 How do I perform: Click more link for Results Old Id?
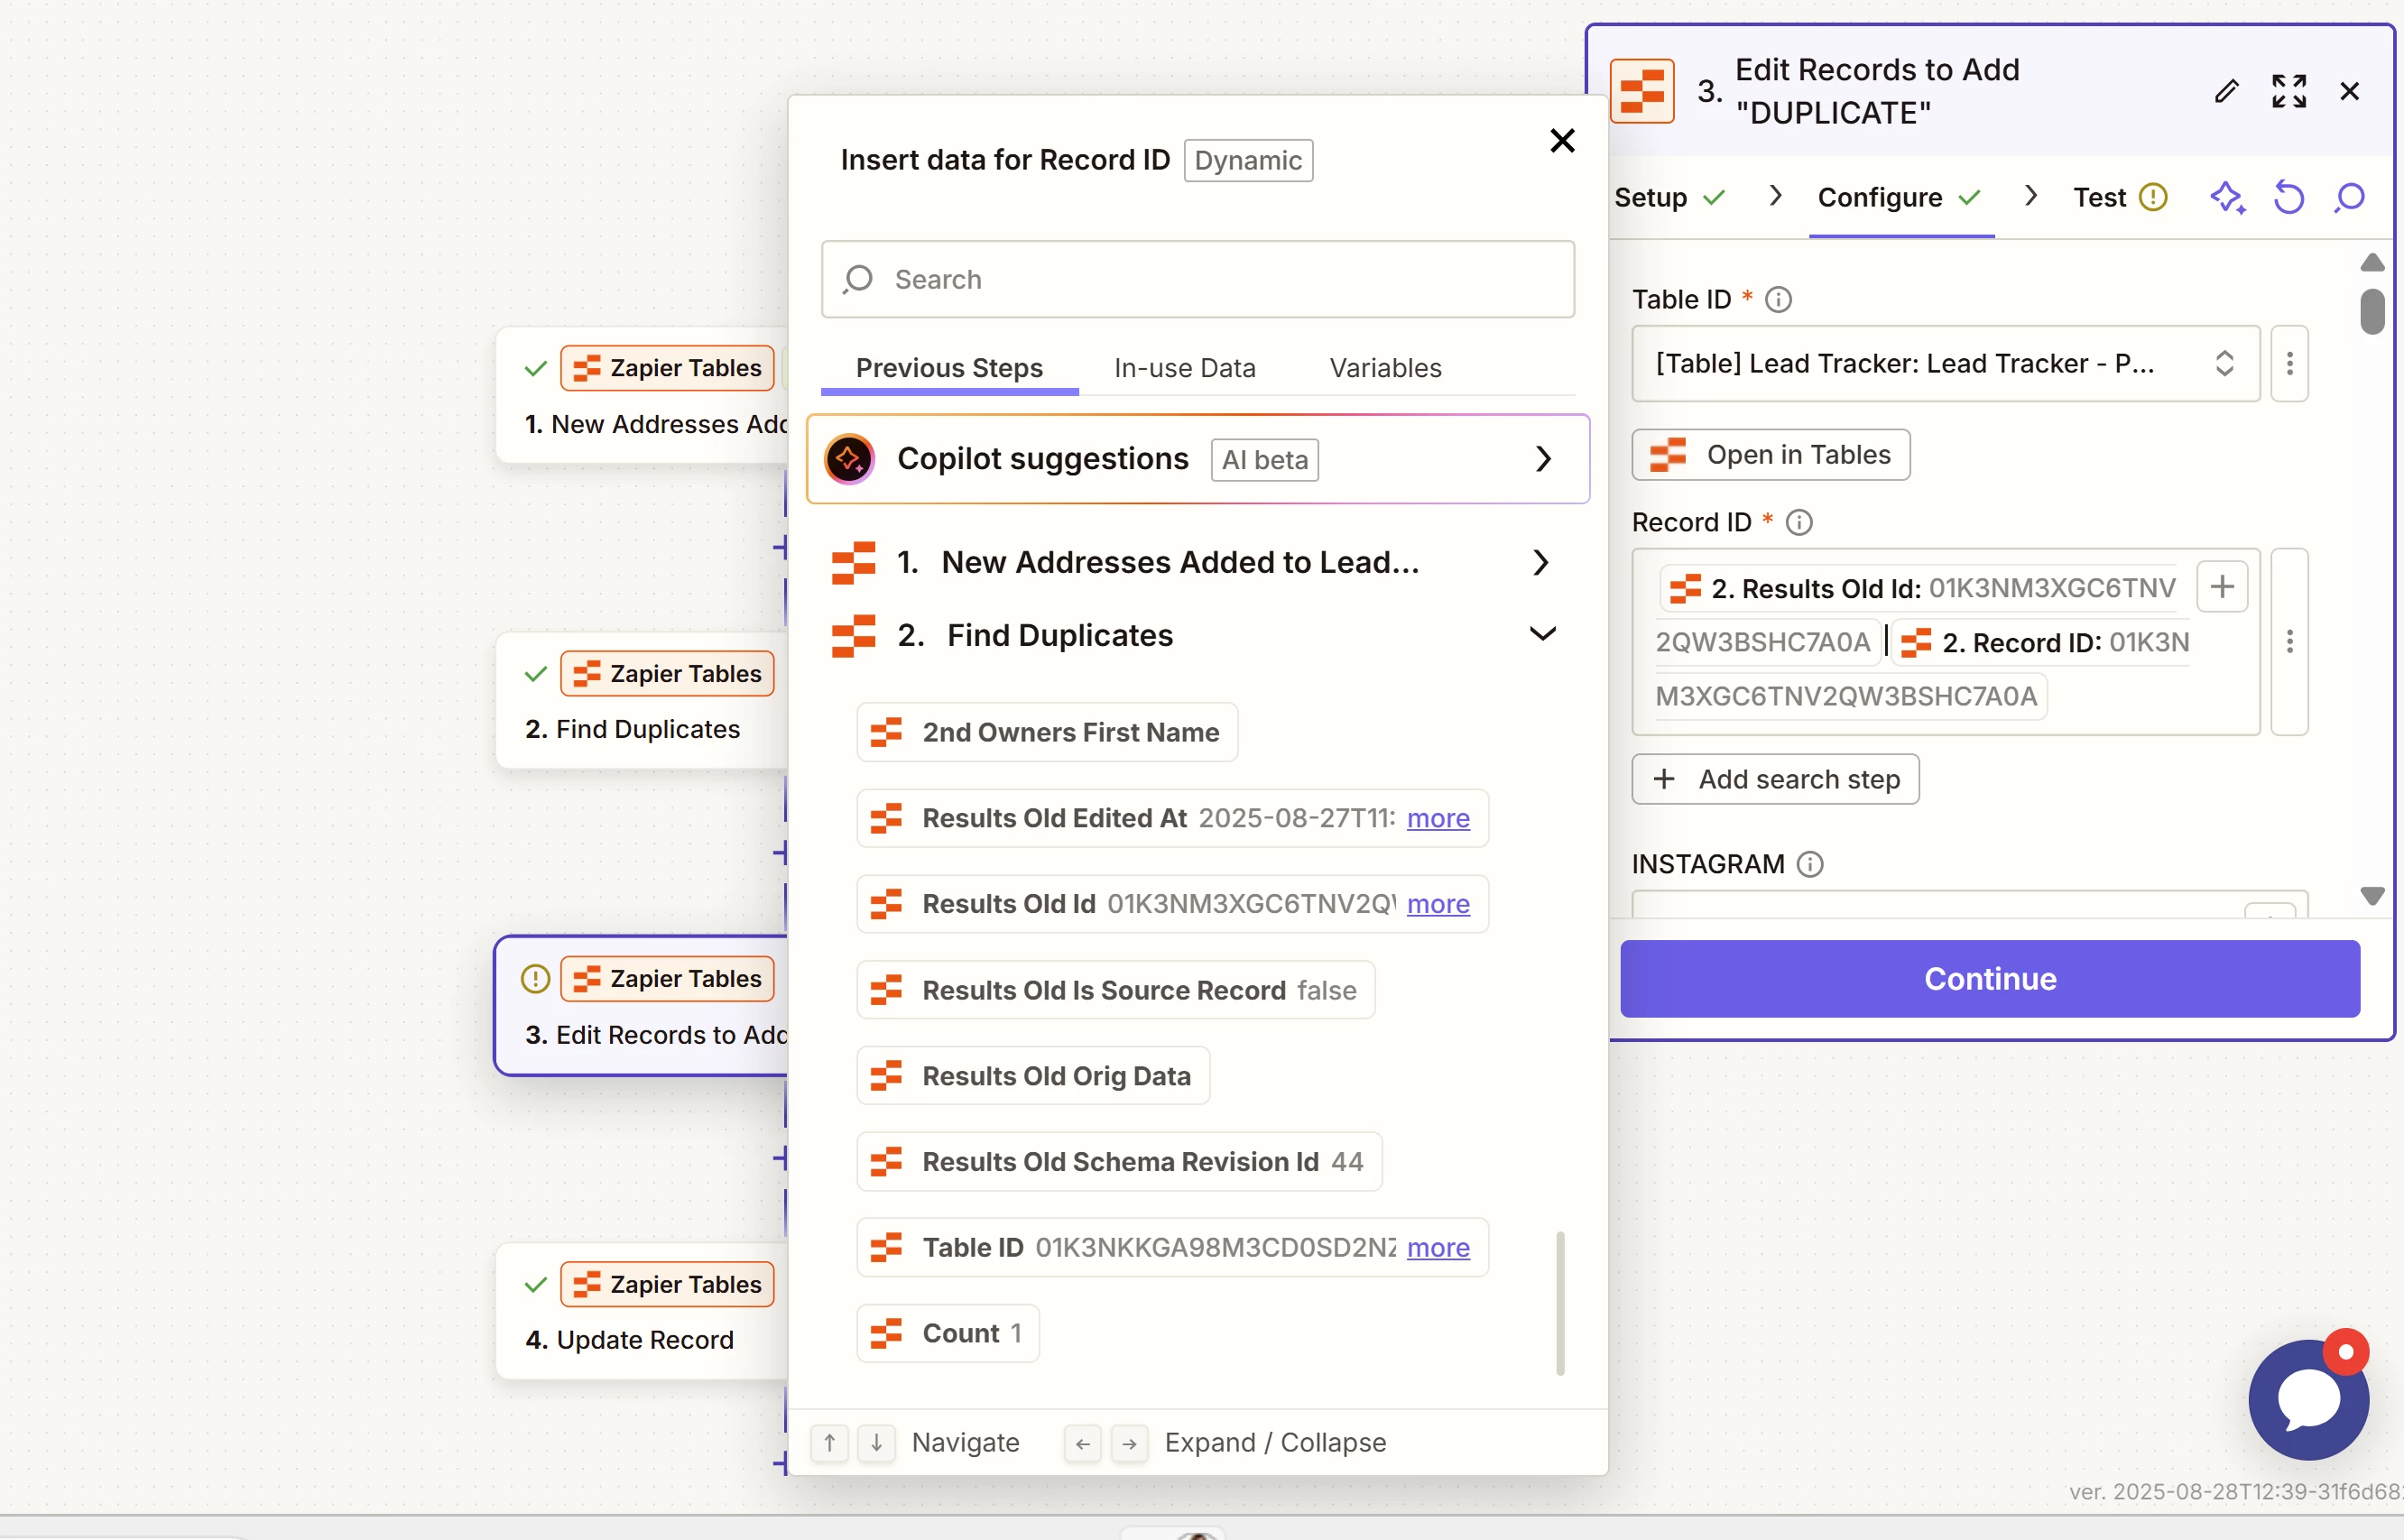point(1437,904)
